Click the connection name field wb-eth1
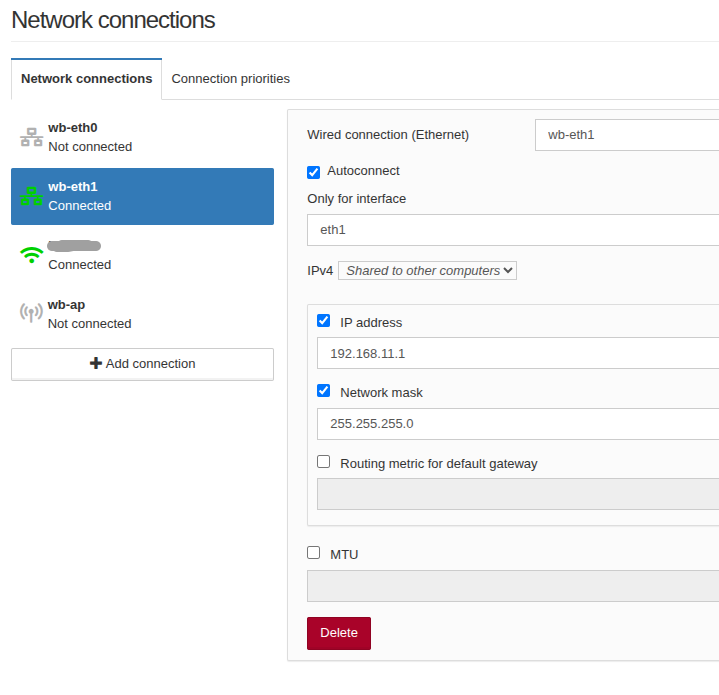This screenshot has height=695, width=719. tap(626, 135)
